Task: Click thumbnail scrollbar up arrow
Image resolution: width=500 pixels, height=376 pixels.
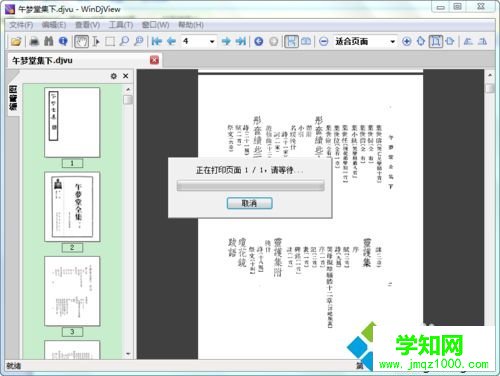Action: 128,89
